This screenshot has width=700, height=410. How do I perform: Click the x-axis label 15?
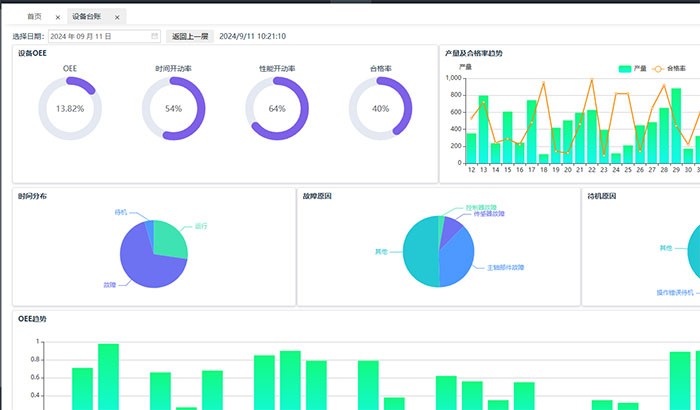508,170
